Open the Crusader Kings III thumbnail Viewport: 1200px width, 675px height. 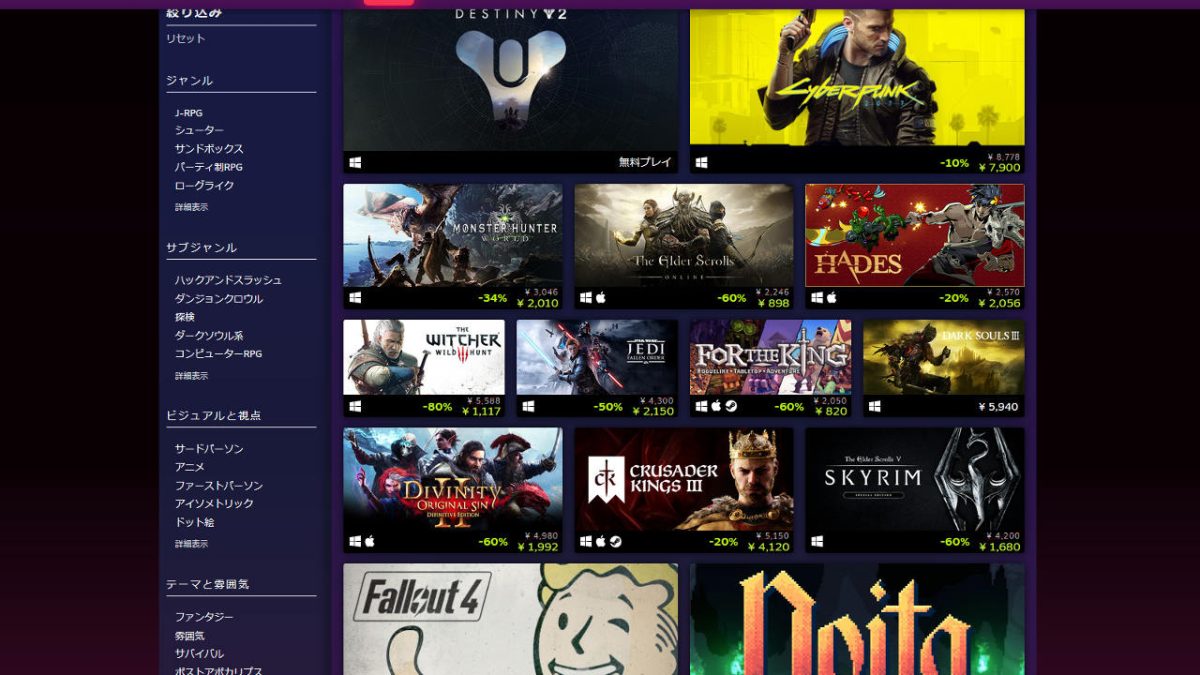pyautogui.click(x=684, y=479)
